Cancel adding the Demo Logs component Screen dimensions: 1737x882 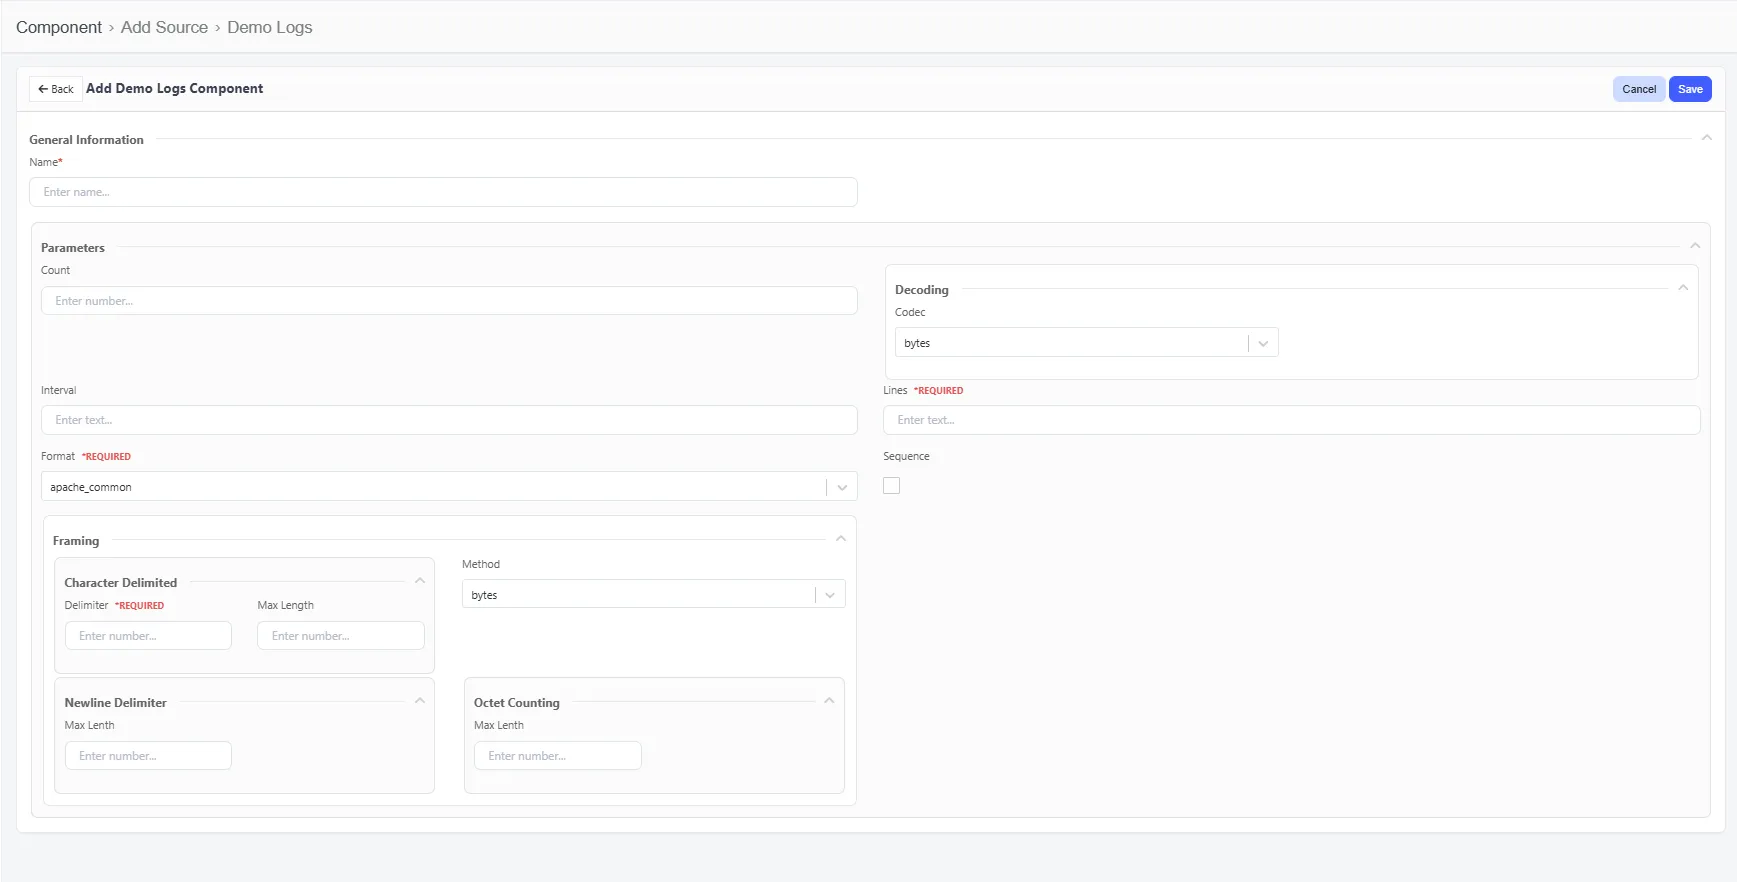1639,89
